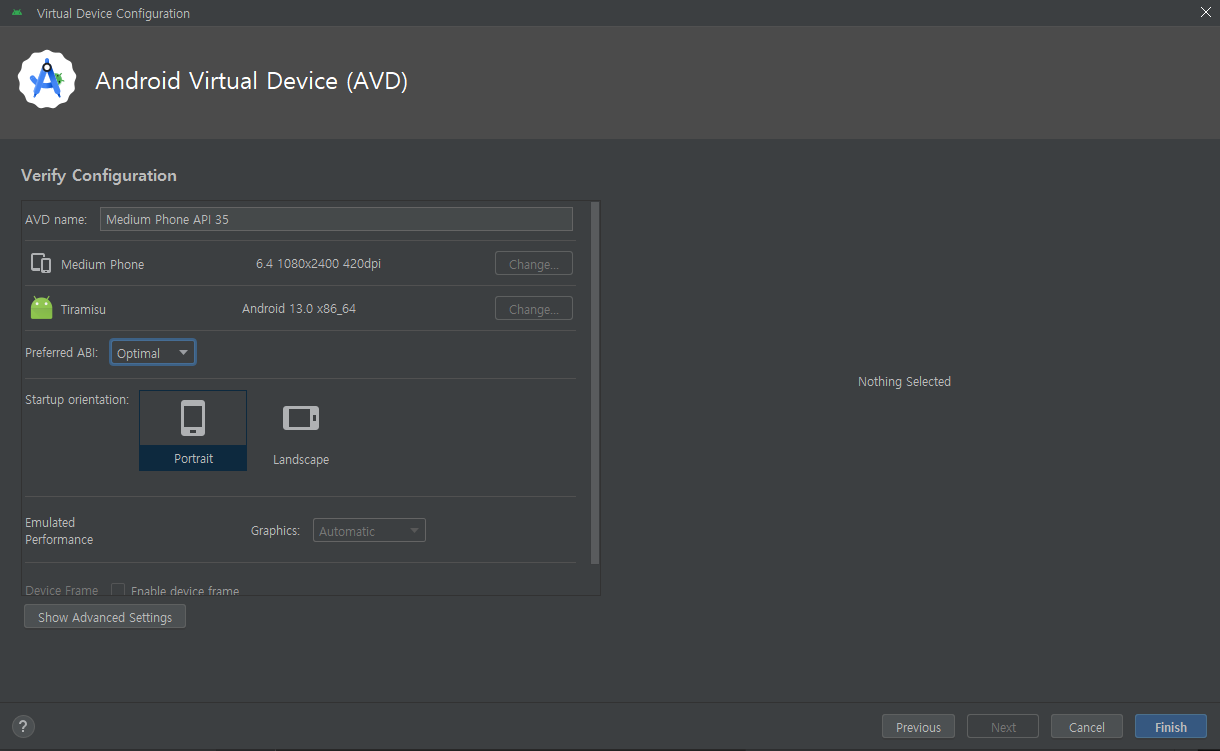Close the Virtual Device Configuration window

(1205, 12)
